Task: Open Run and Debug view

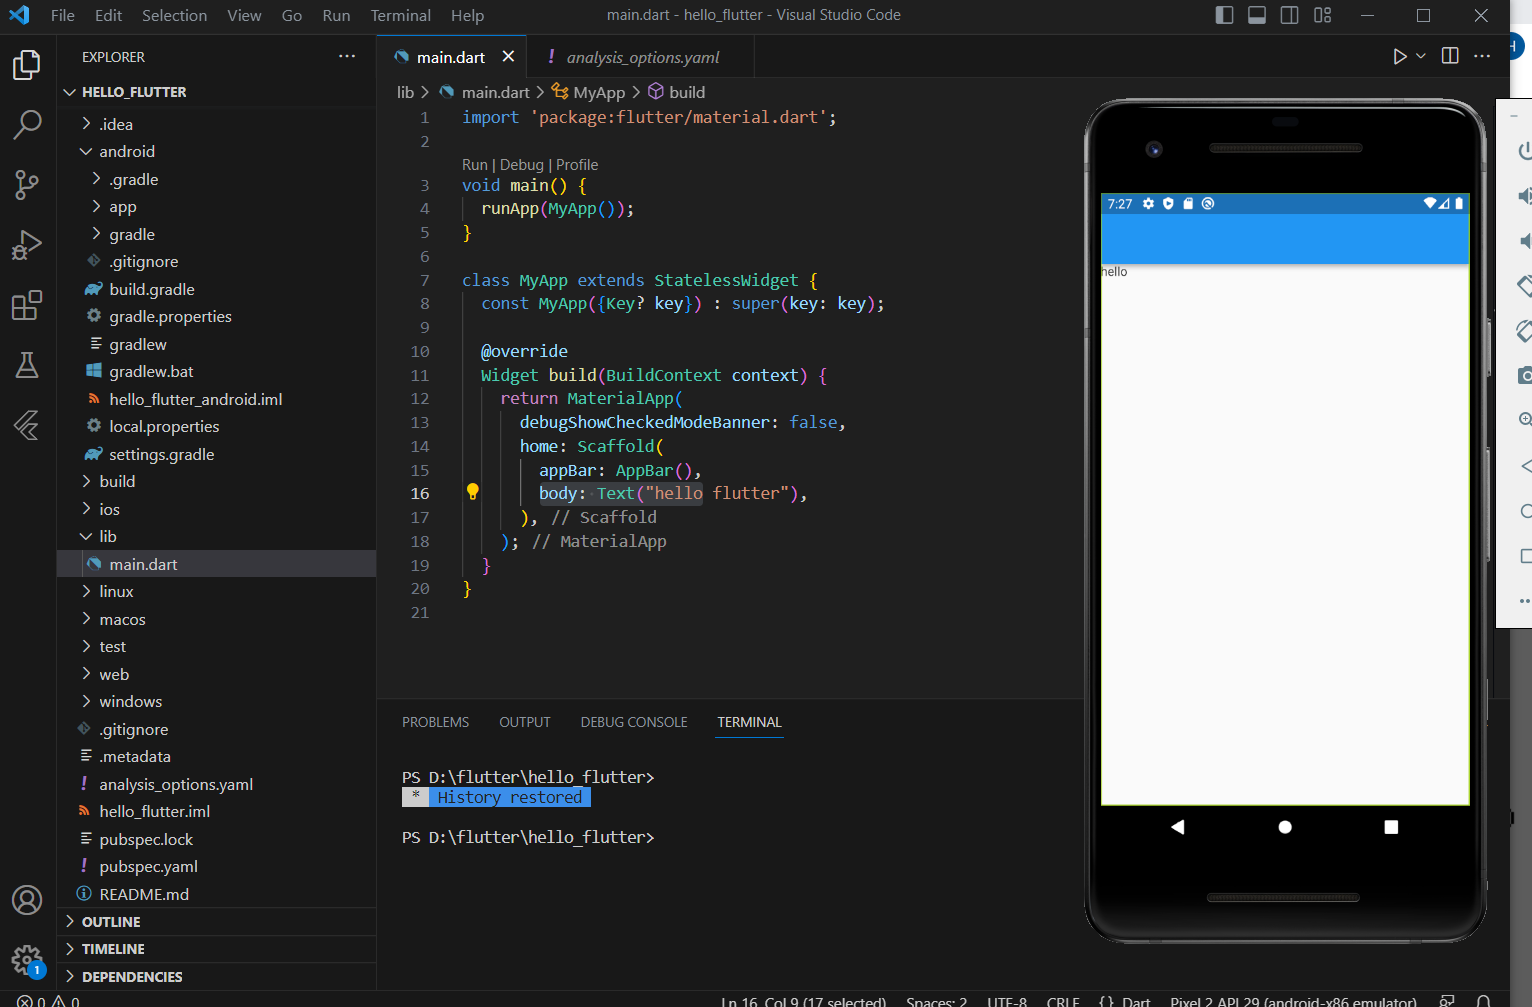Action: [x=27, y=245]
